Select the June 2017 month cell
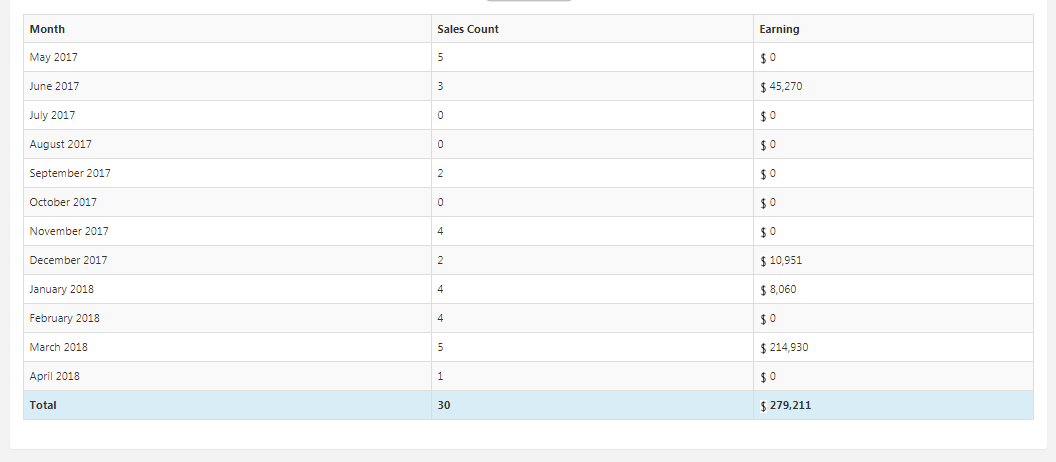 pyautogui.click(x=54, y=86)
